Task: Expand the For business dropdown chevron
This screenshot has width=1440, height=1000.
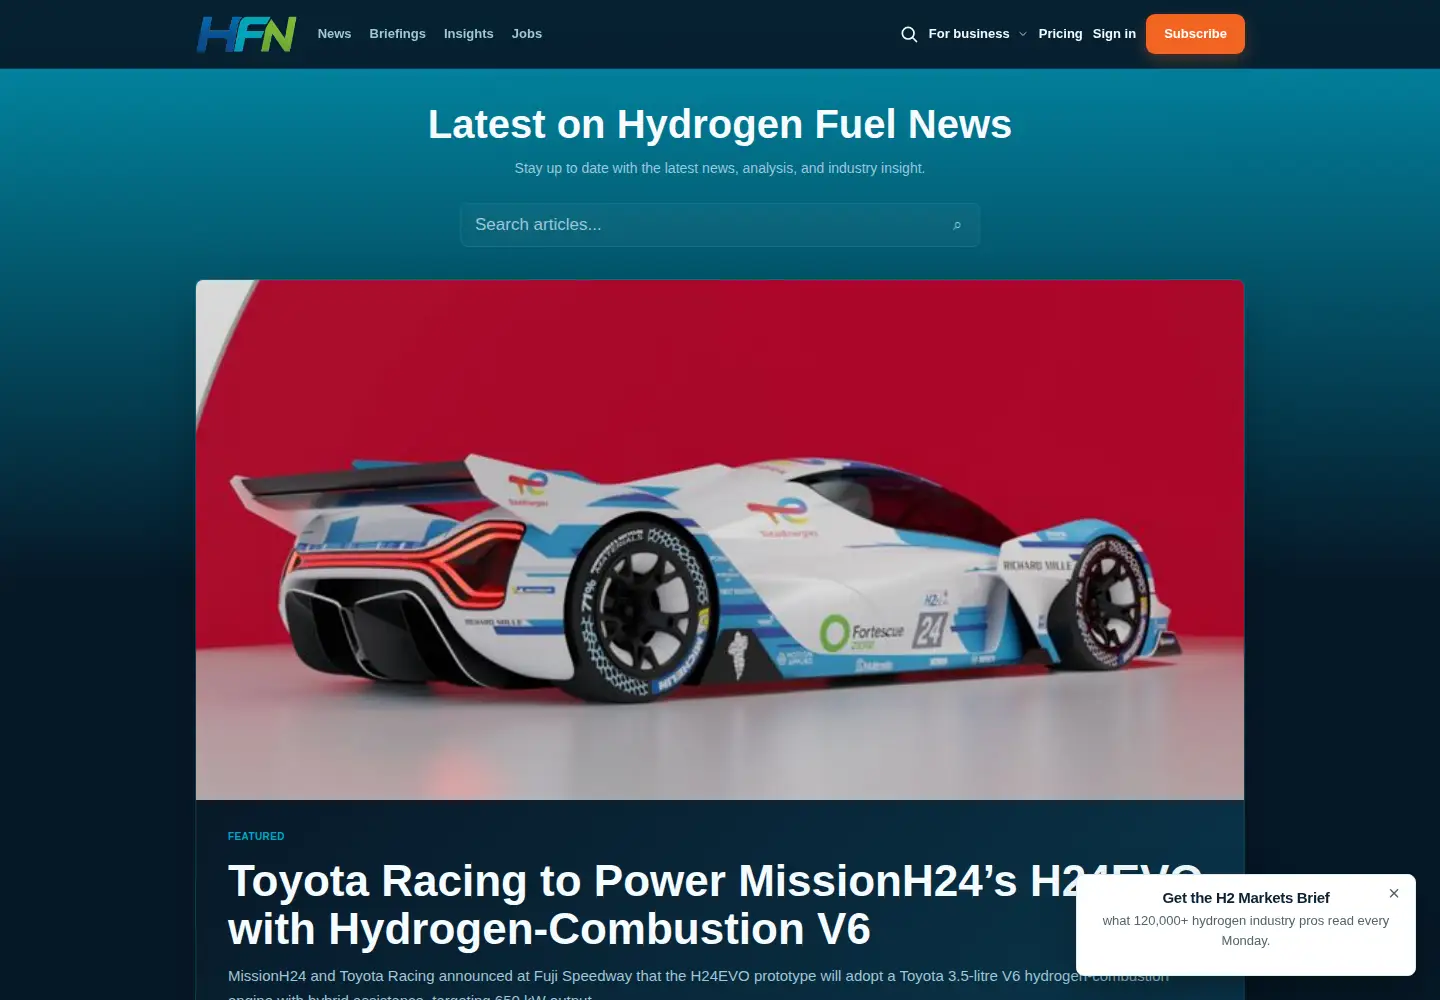Action: (x=1023, y=34)
